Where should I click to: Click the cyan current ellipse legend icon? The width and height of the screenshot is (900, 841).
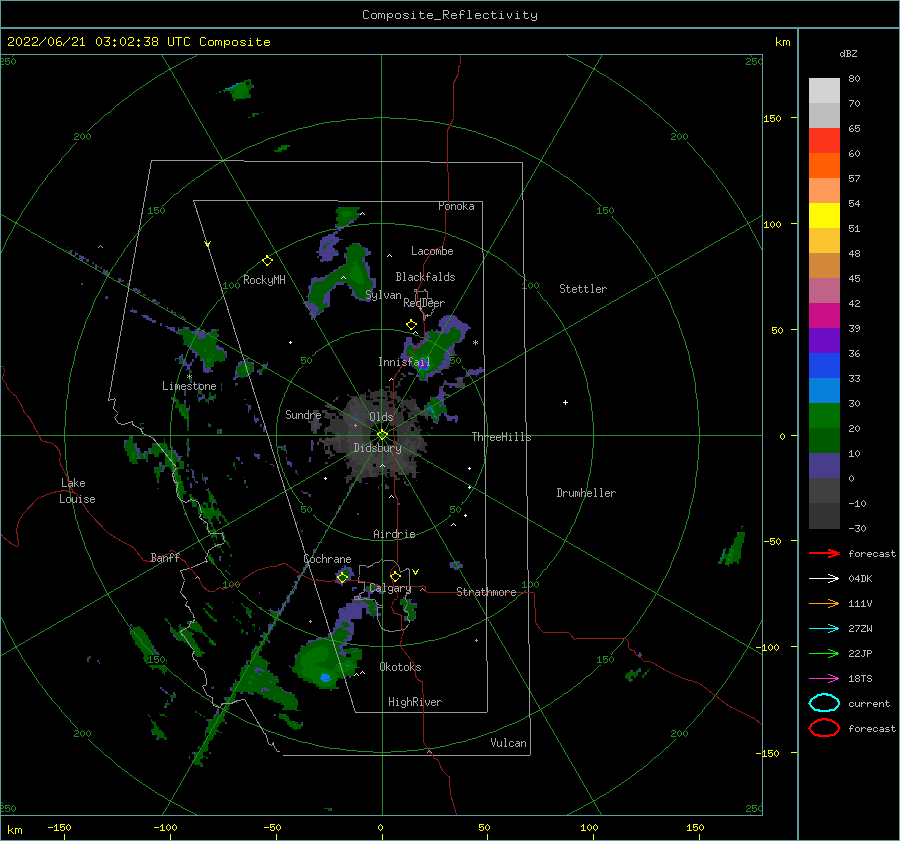click(824, 703)
